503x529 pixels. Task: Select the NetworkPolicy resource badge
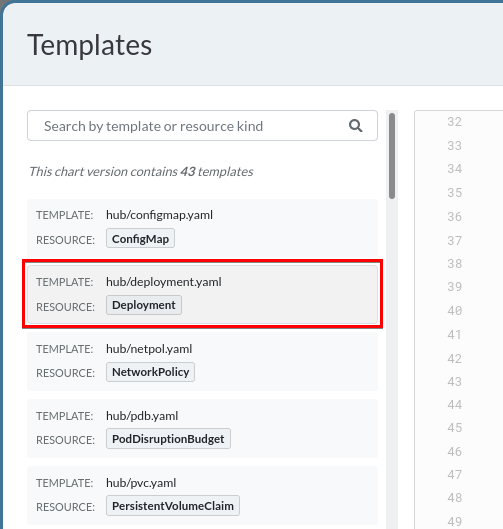tap(150, 372)
